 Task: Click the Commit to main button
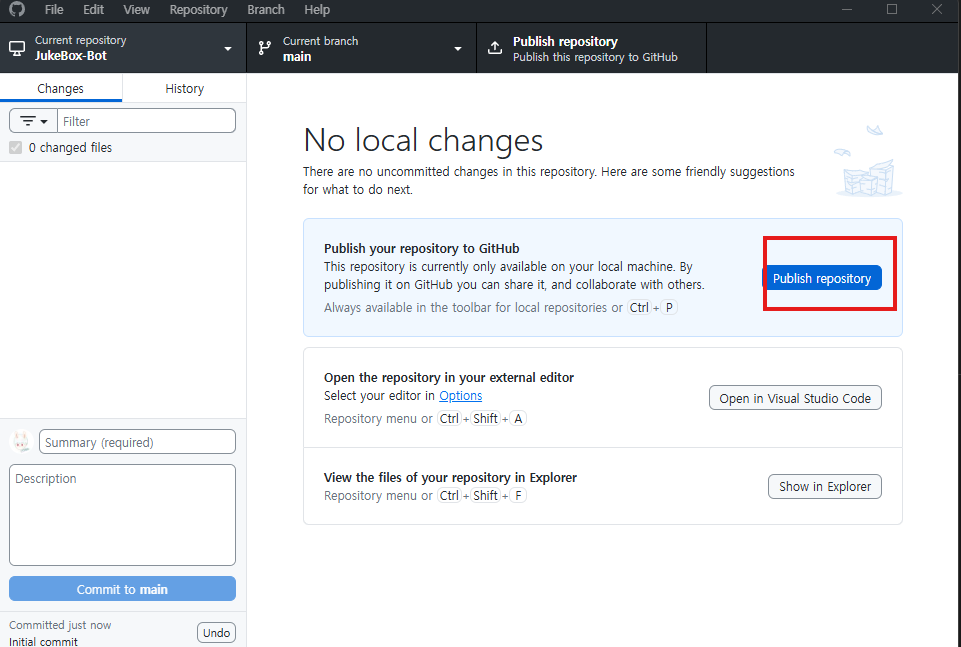[x=123, y=589]
